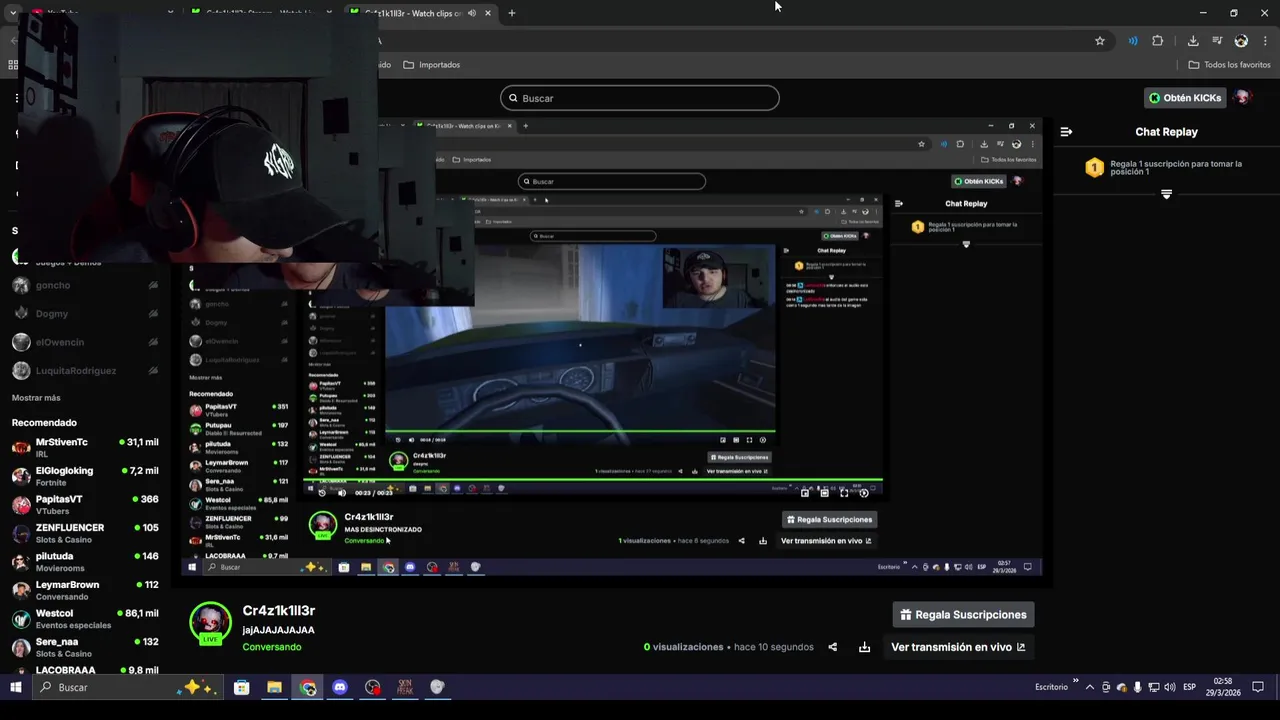Open the Westcol channel in the sidebar
The width and height of the screenshot is (1280, 720).
pos(85,619)
